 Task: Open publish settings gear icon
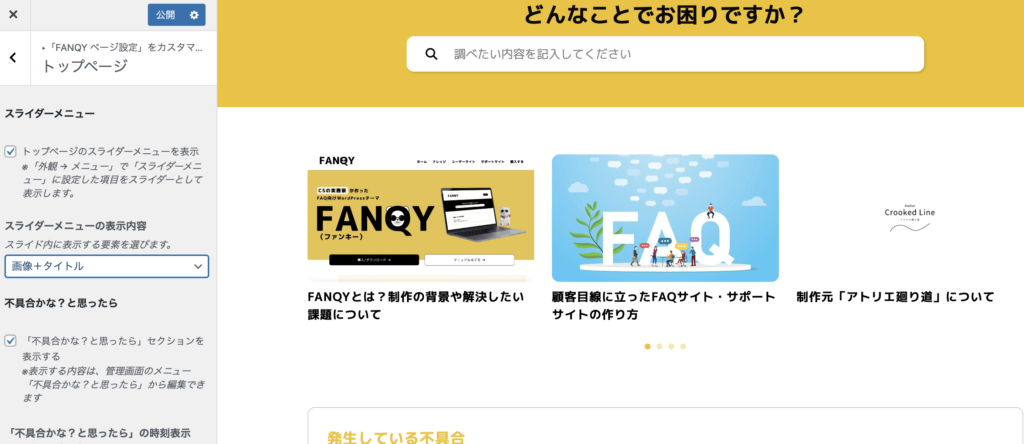(194, 15)
